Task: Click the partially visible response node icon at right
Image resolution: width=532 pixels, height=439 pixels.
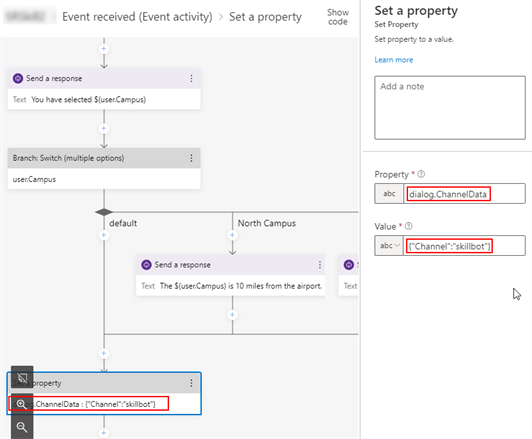Action: (349, 265)
